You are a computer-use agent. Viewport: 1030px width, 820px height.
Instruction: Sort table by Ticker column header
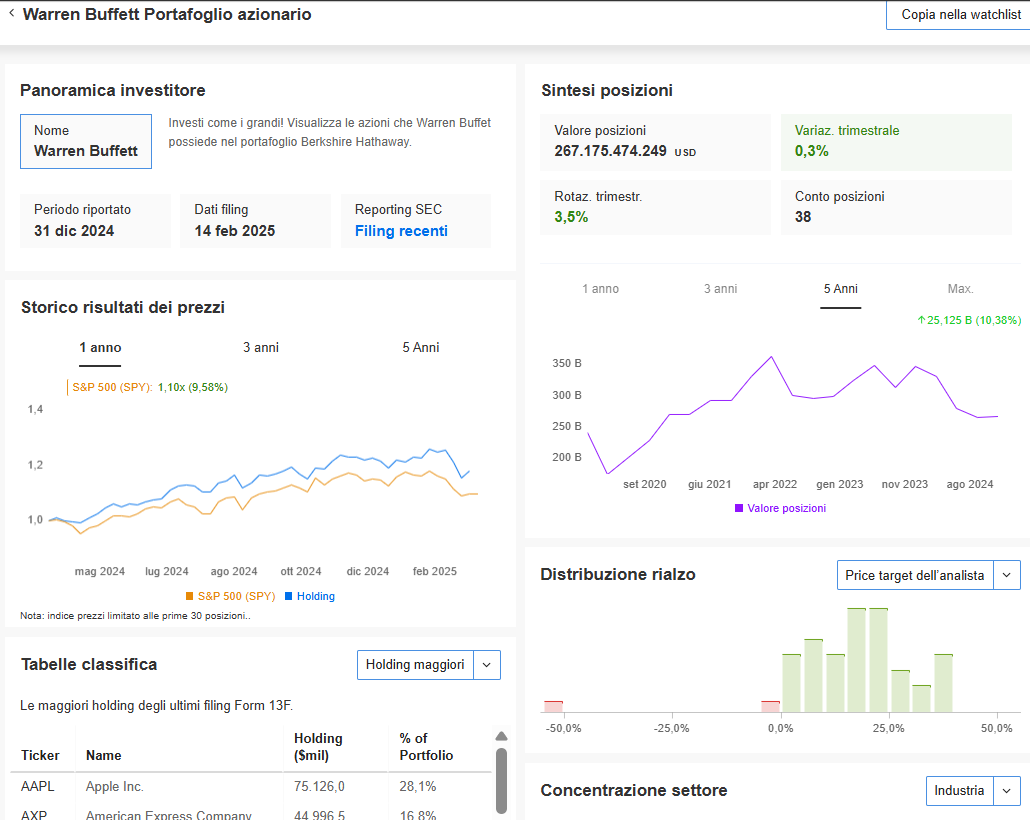tap(40, 756)
